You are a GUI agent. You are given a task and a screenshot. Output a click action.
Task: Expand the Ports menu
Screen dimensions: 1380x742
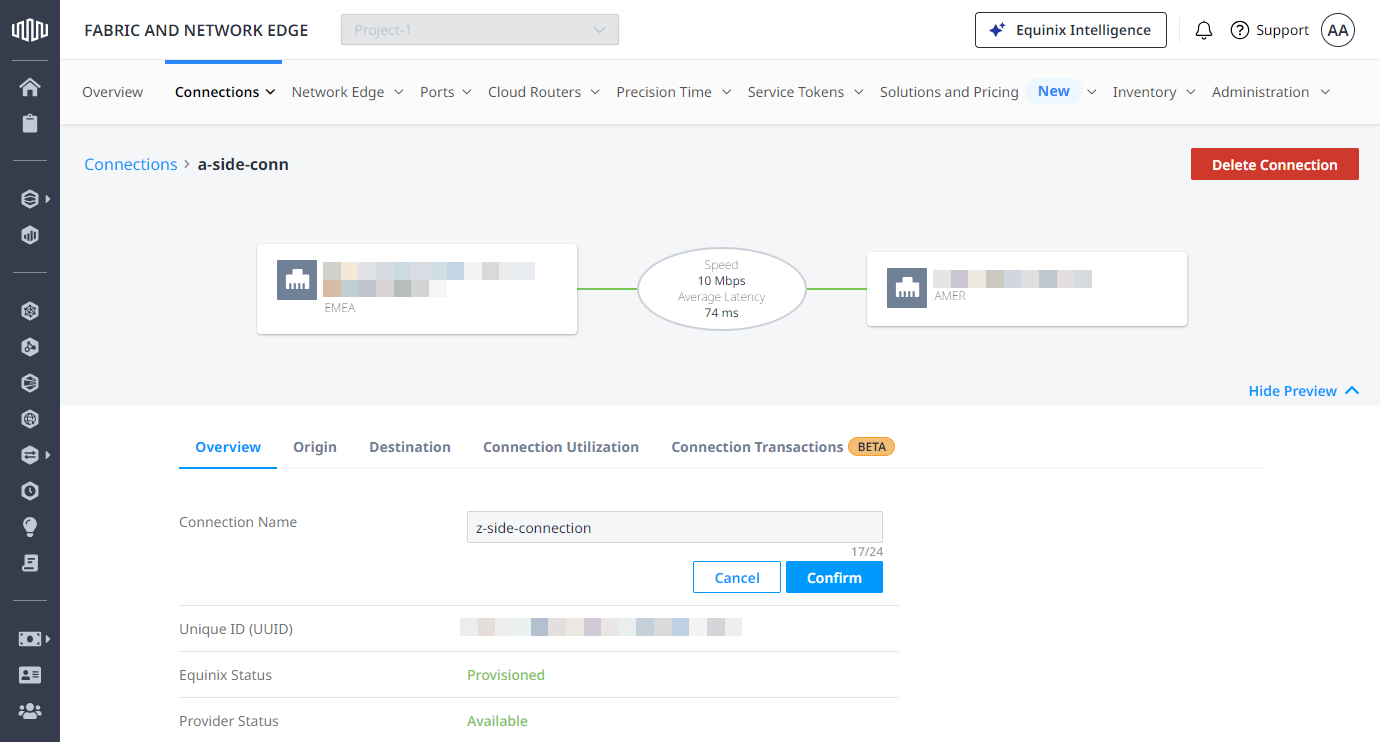(x=446, y=92)
